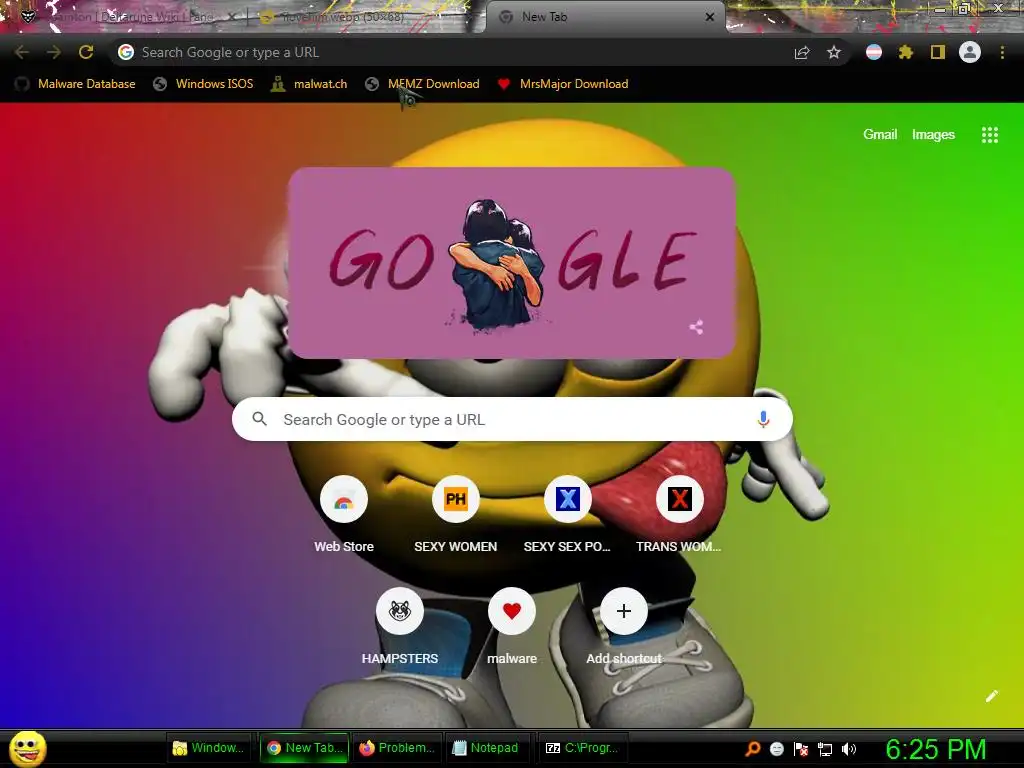Open the smiley-face Start button
1024x768 pixels.
tap(27, 748)
